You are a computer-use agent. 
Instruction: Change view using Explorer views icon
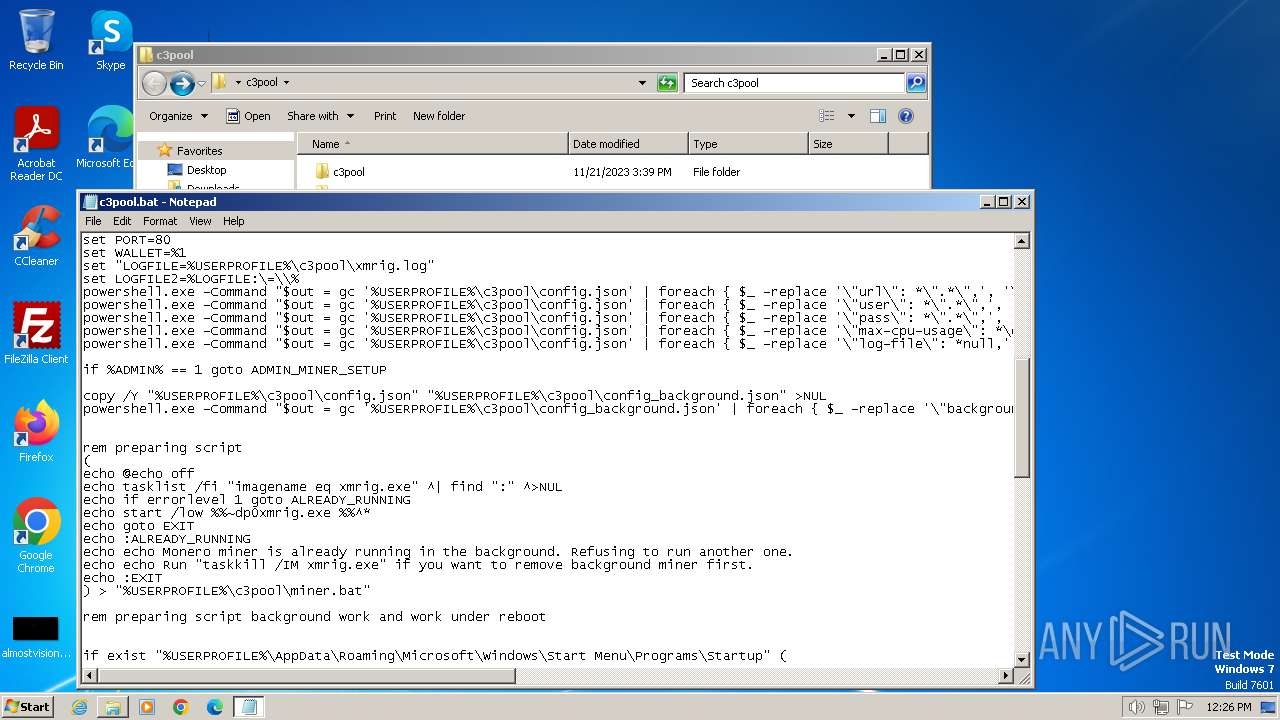[x=827, y=116]
